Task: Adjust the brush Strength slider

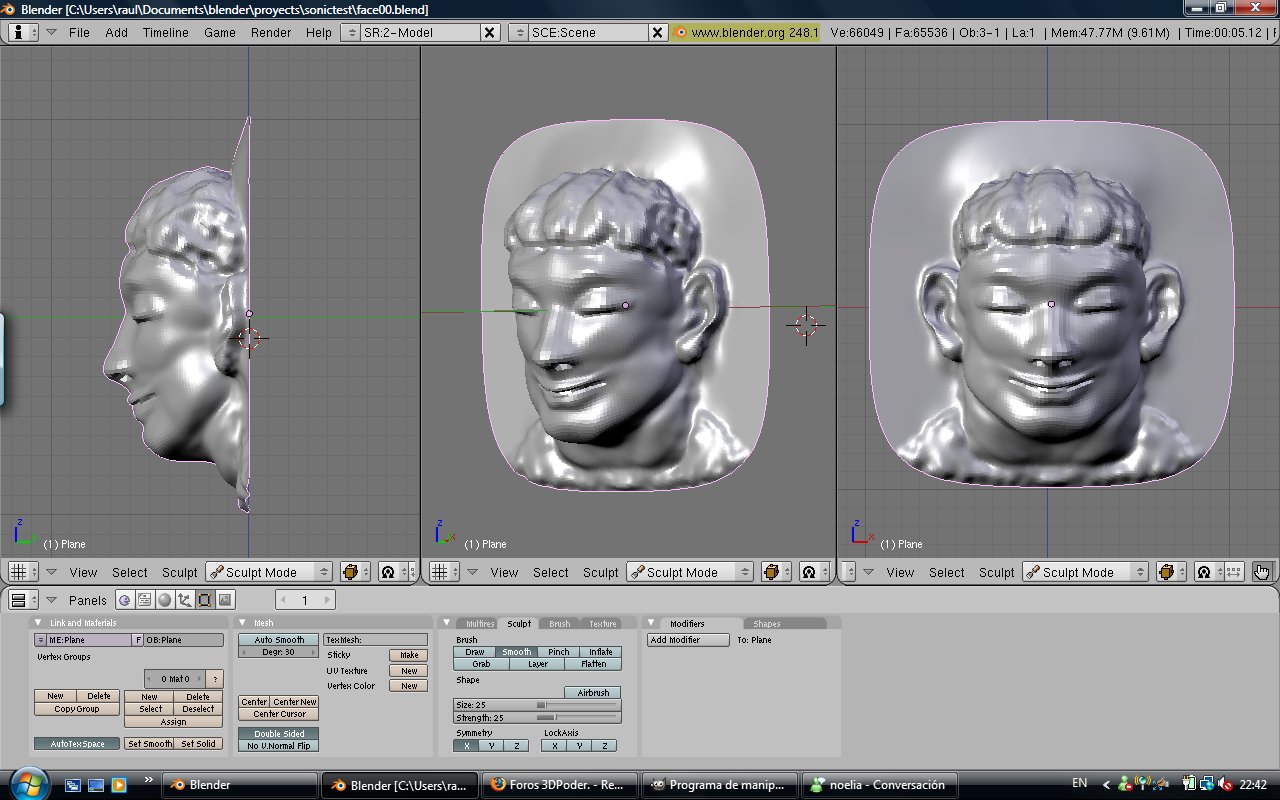Action: (538, 718)
